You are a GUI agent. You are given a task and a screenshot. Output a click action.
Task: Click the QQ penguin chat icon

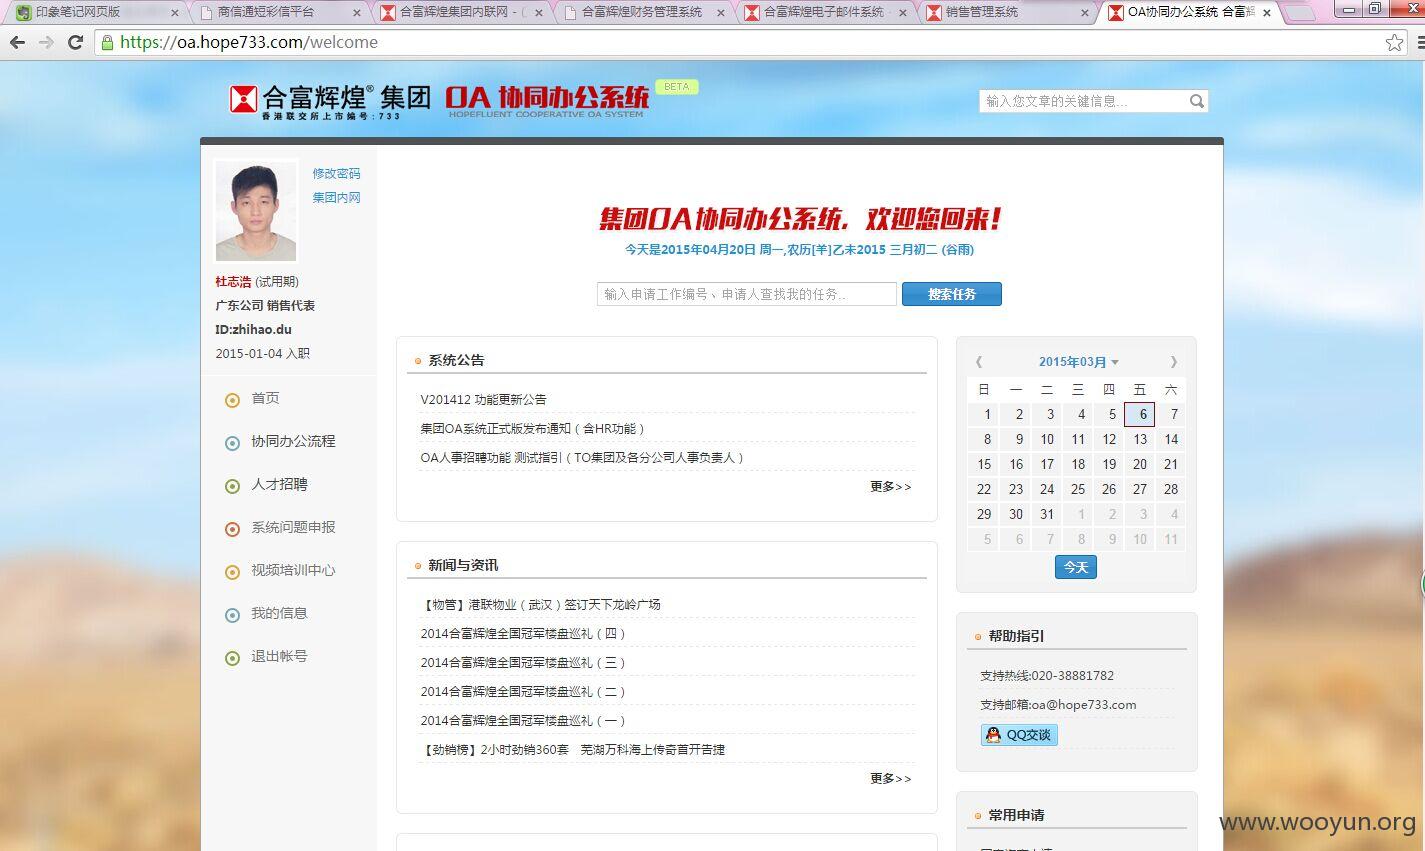point(993,735)
